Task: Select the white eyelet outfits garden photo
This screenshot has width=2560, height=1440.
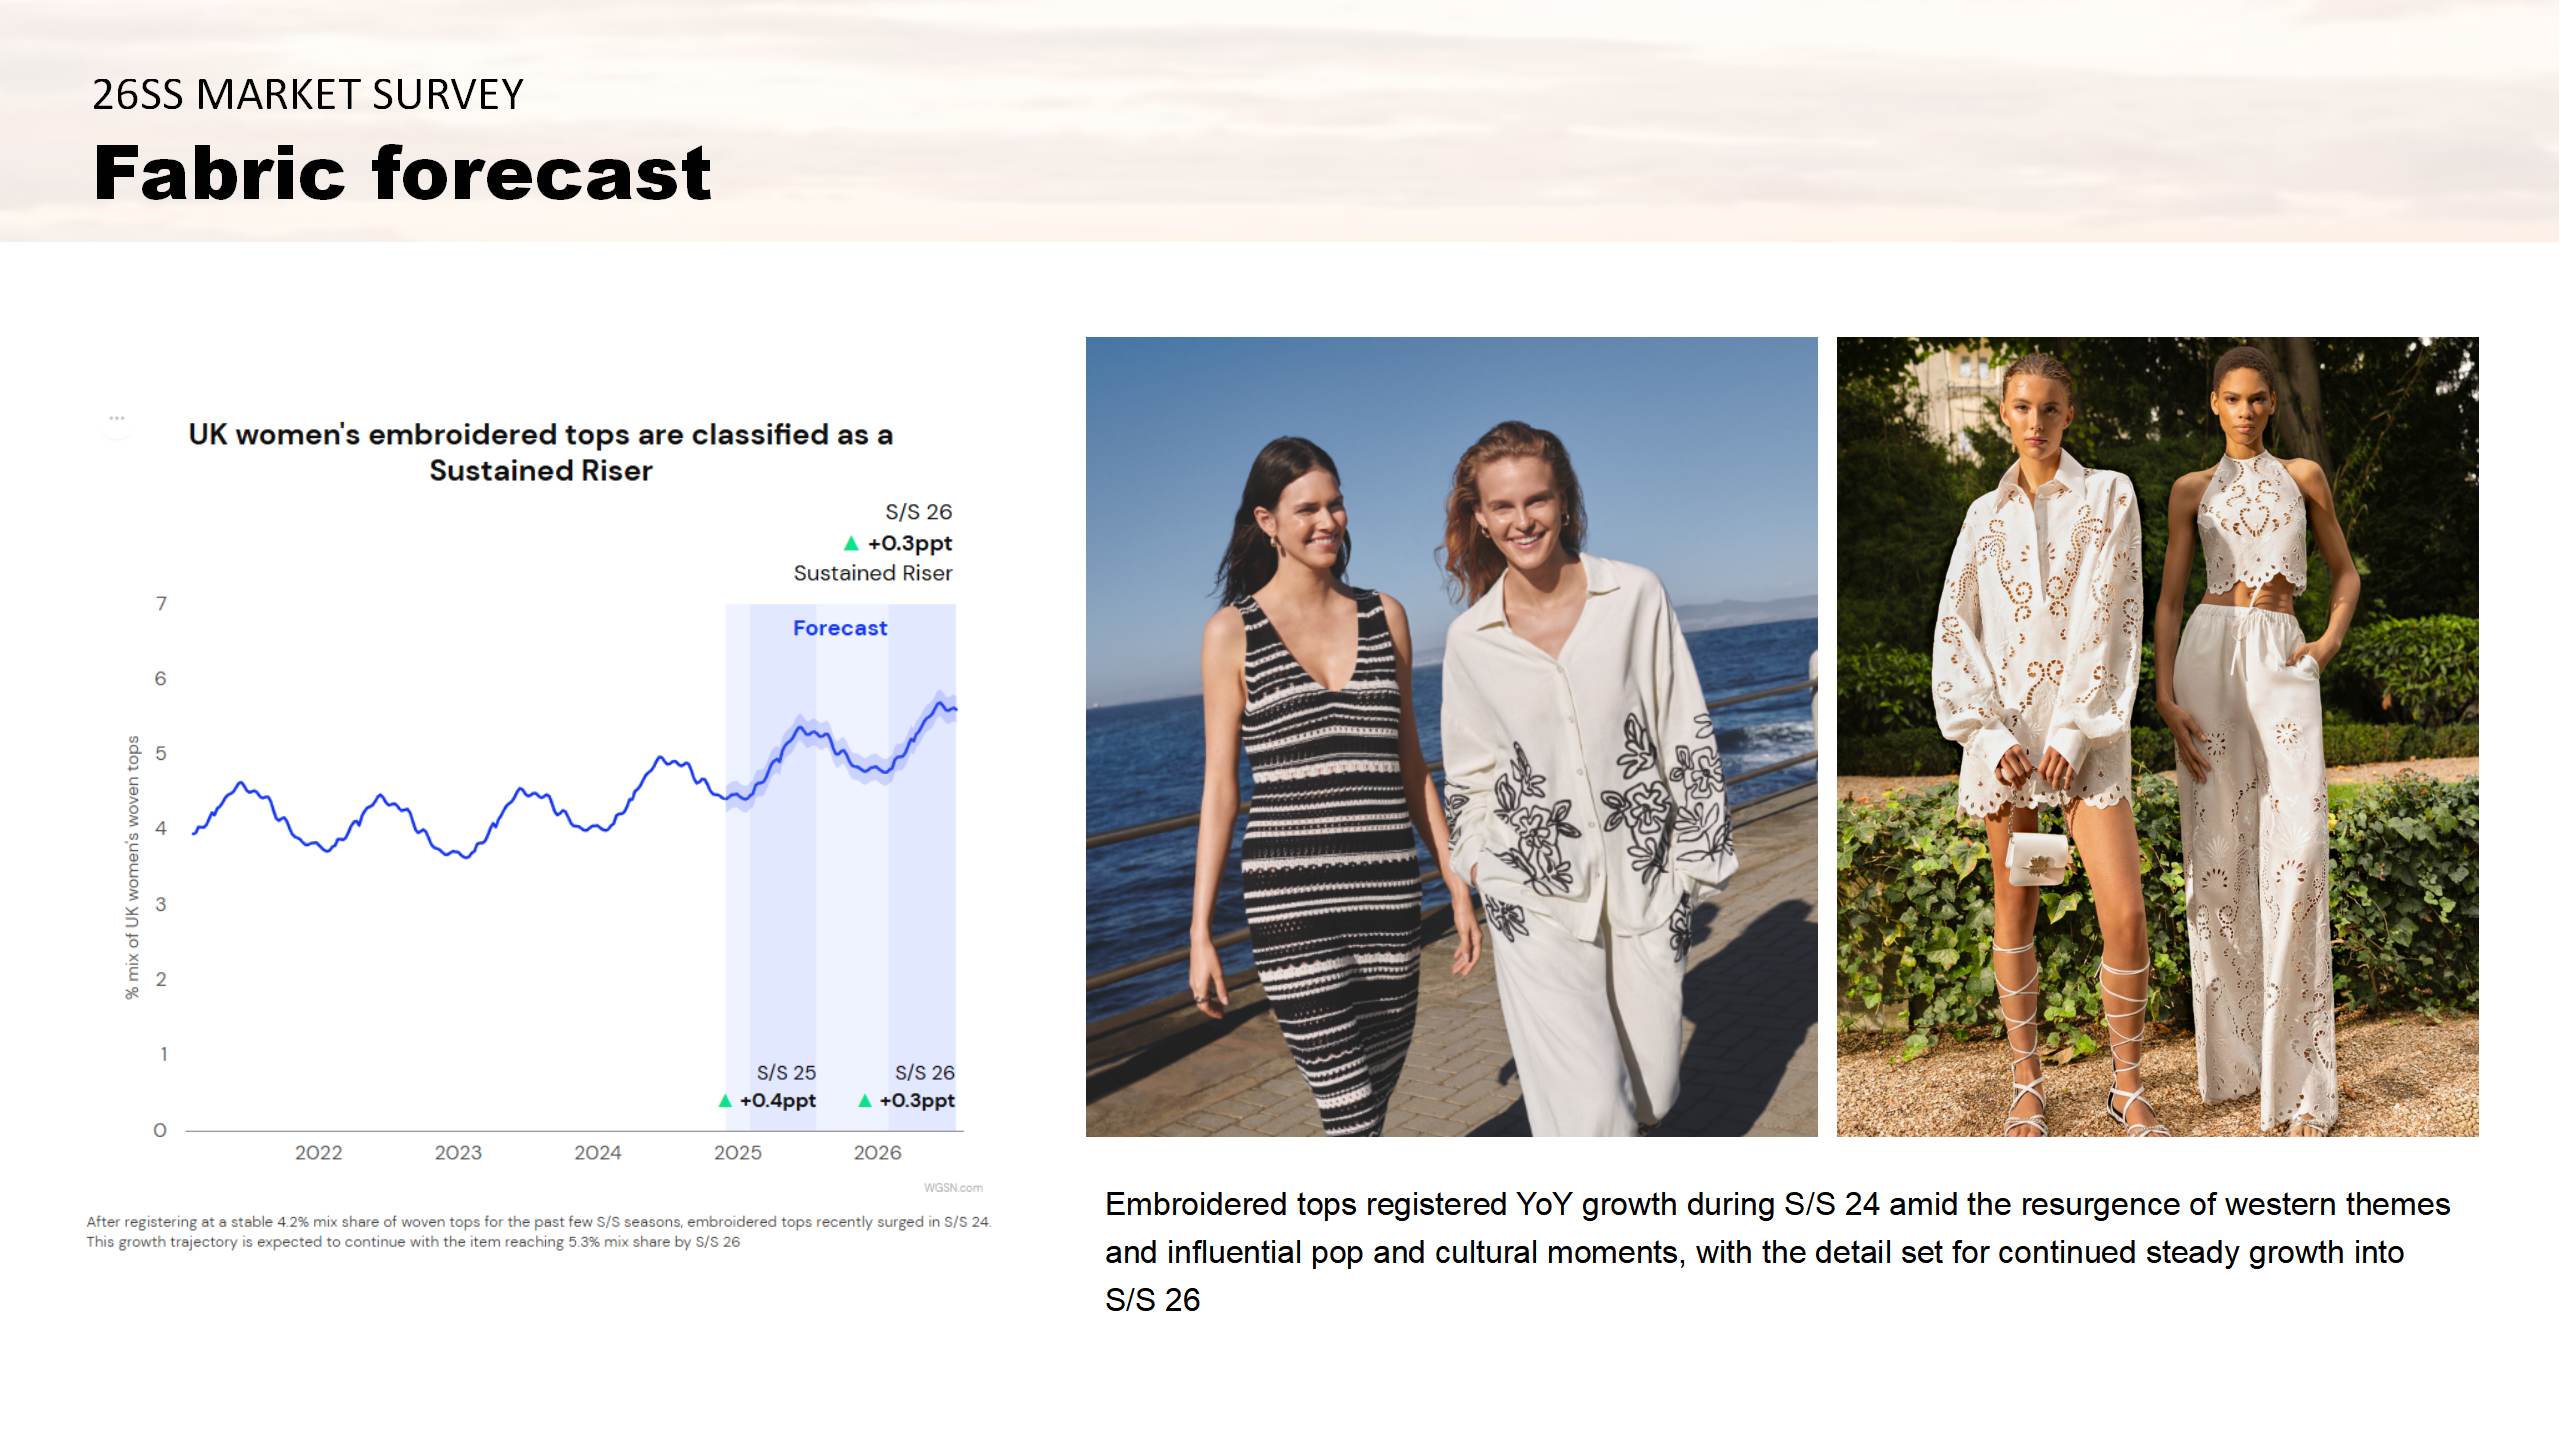Action: [2157, 736]
